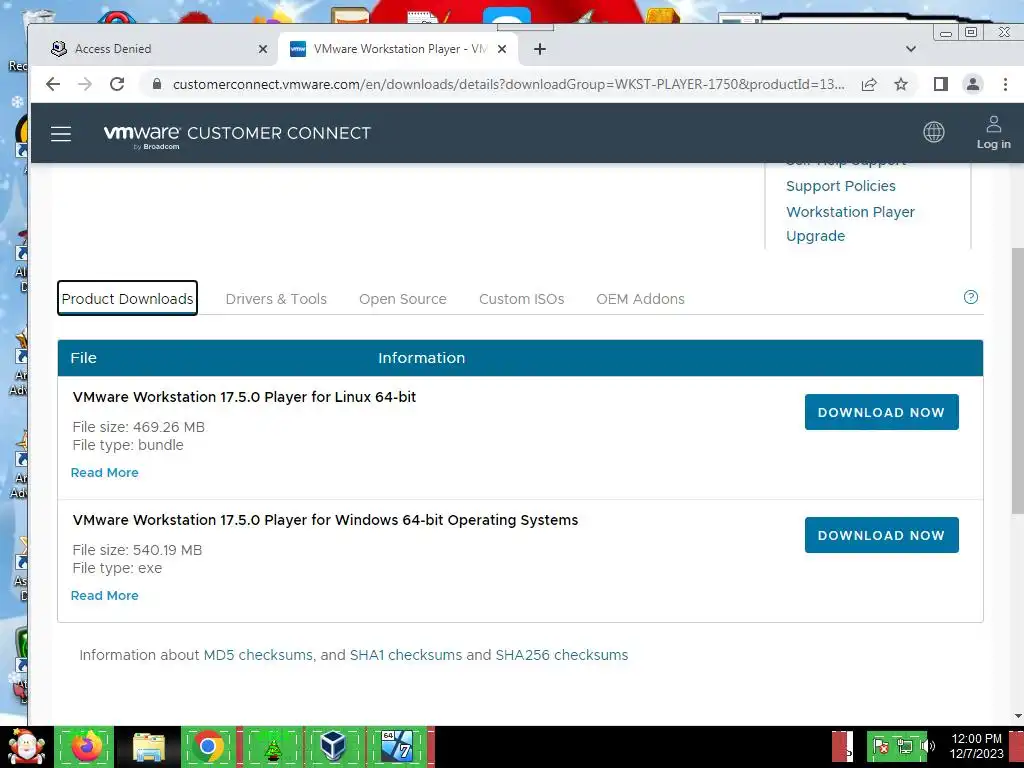
Task: Open the Support Policies link
Action: [x=840, y=186]
